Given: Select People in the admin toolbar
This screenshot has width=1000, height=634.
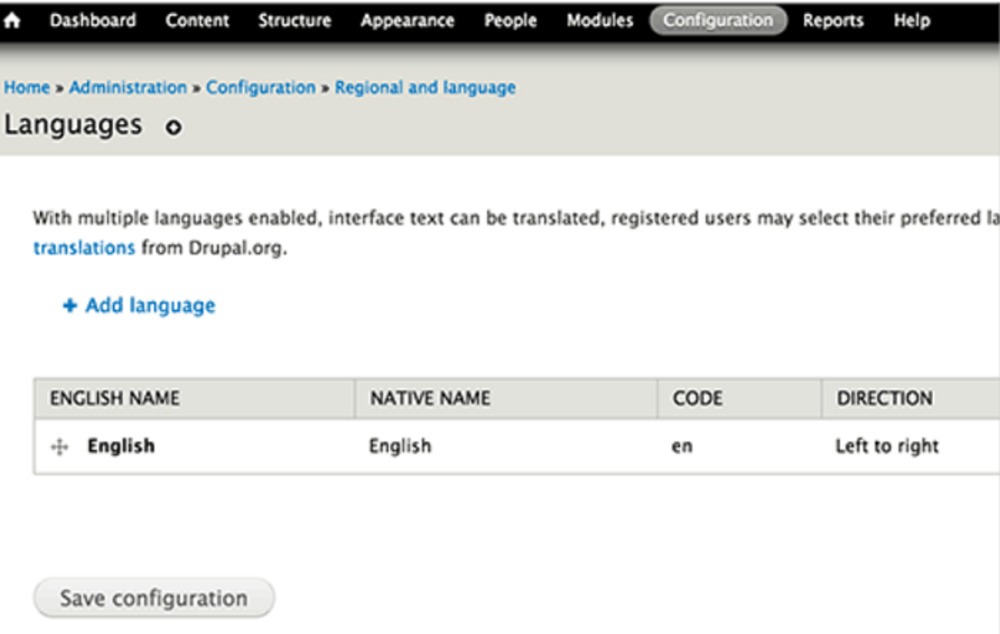Looking at the screenshot, I should (x=510, y=21).
